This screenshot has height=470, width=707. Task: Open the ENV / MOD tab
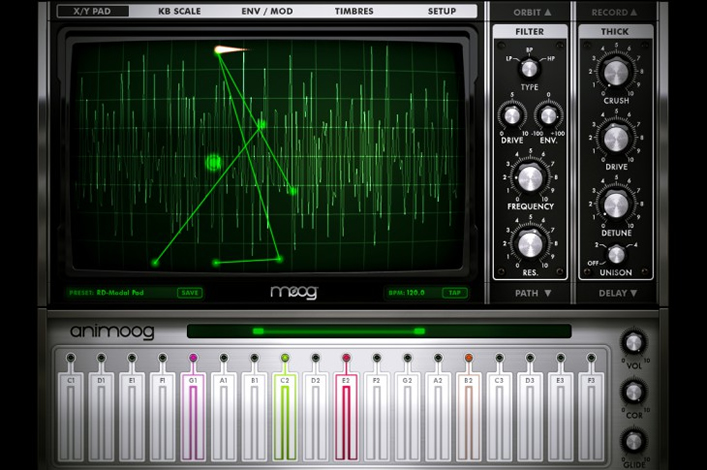[267, 11]
